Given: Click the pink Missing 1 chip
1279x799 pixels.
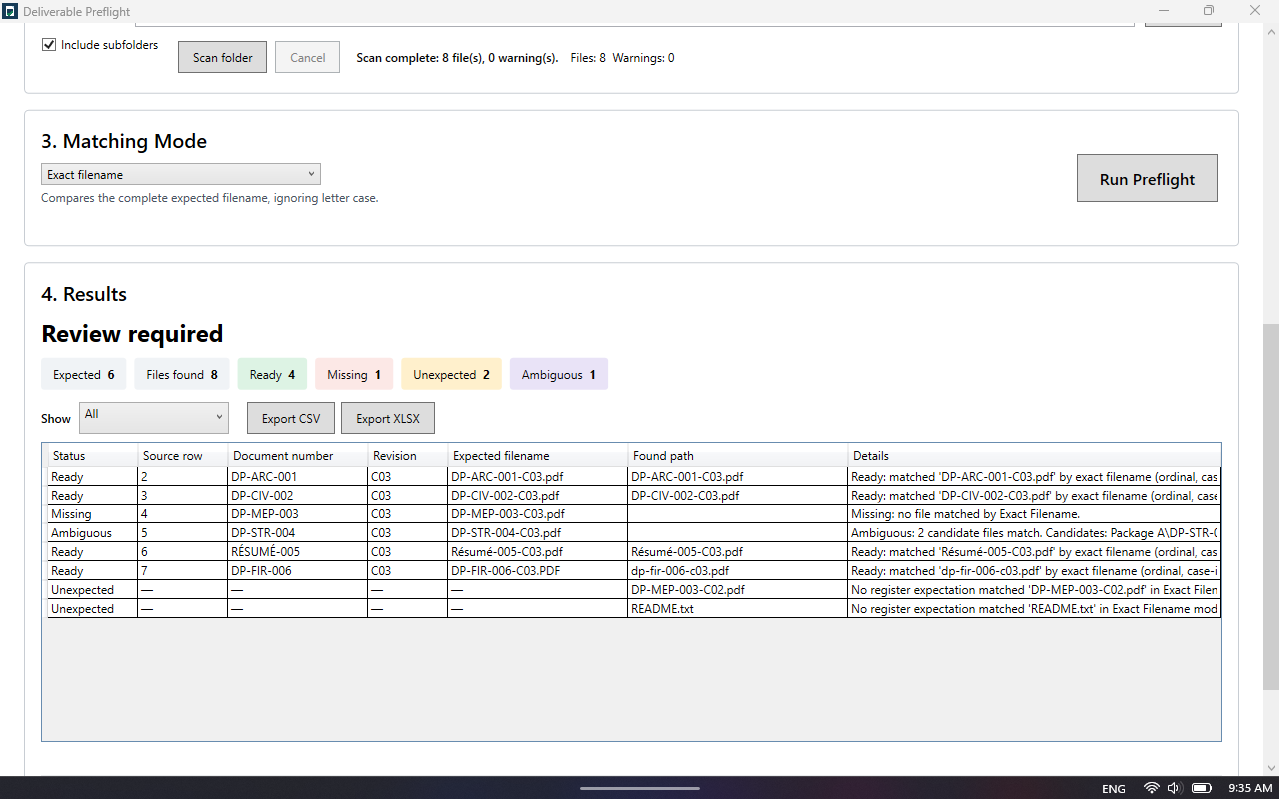Looking at the screenshot, I should coord(354,374).
